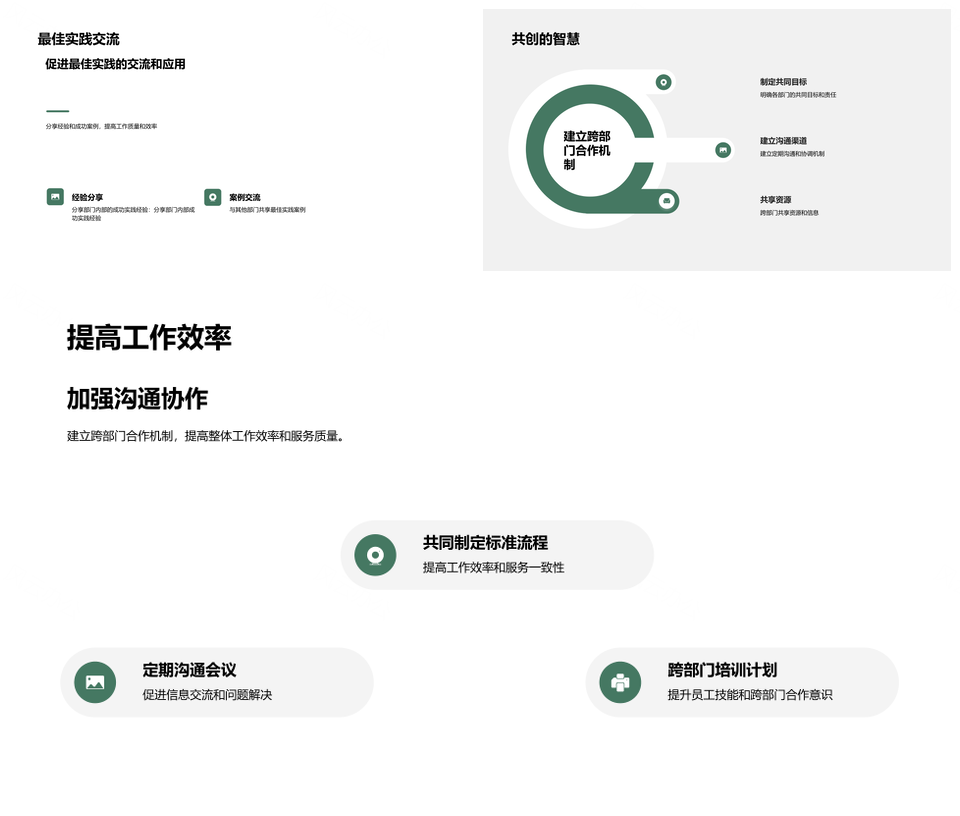Click the green icon beside 案例交流
The height and width of the screenshot is (816, 960).
[212, 197]
